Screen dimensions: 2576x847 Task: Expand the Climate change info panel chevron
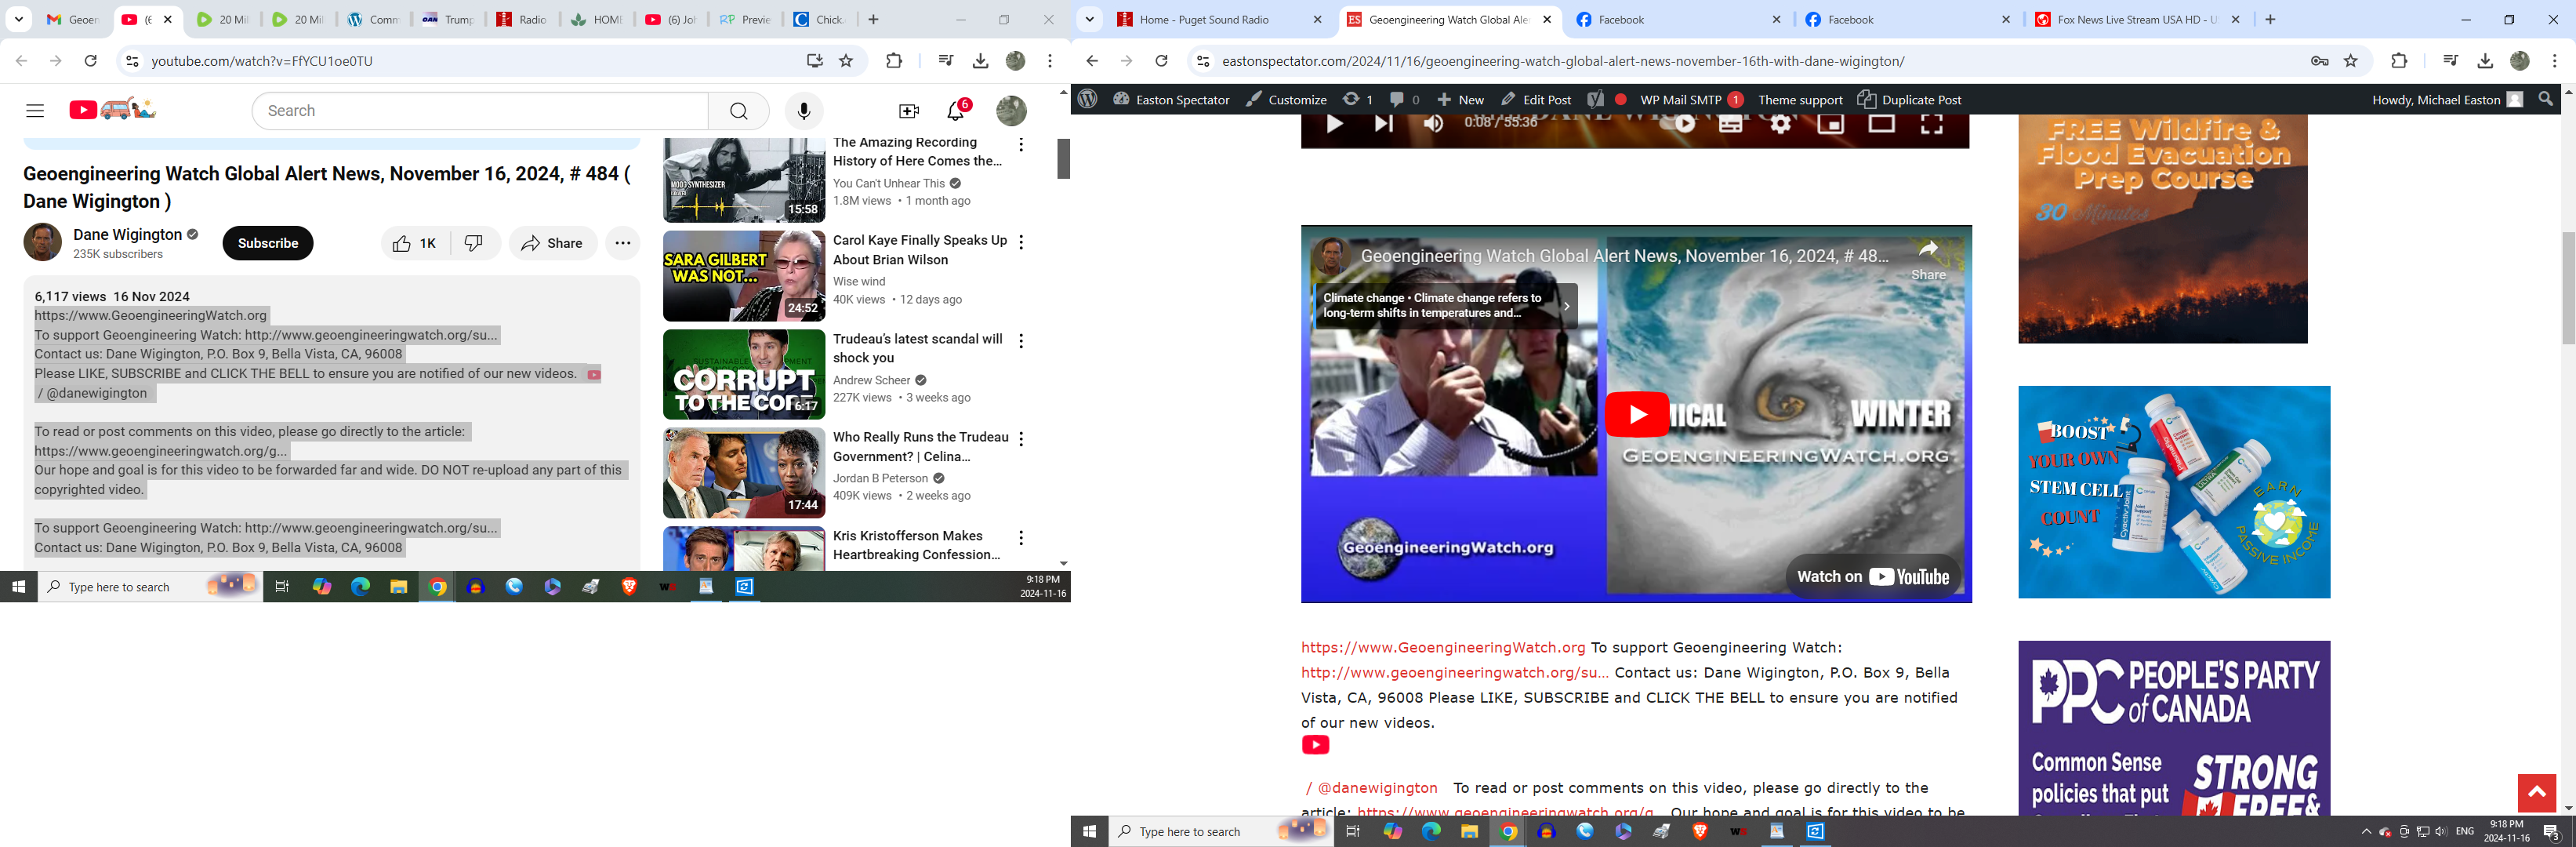[1566, 306]
